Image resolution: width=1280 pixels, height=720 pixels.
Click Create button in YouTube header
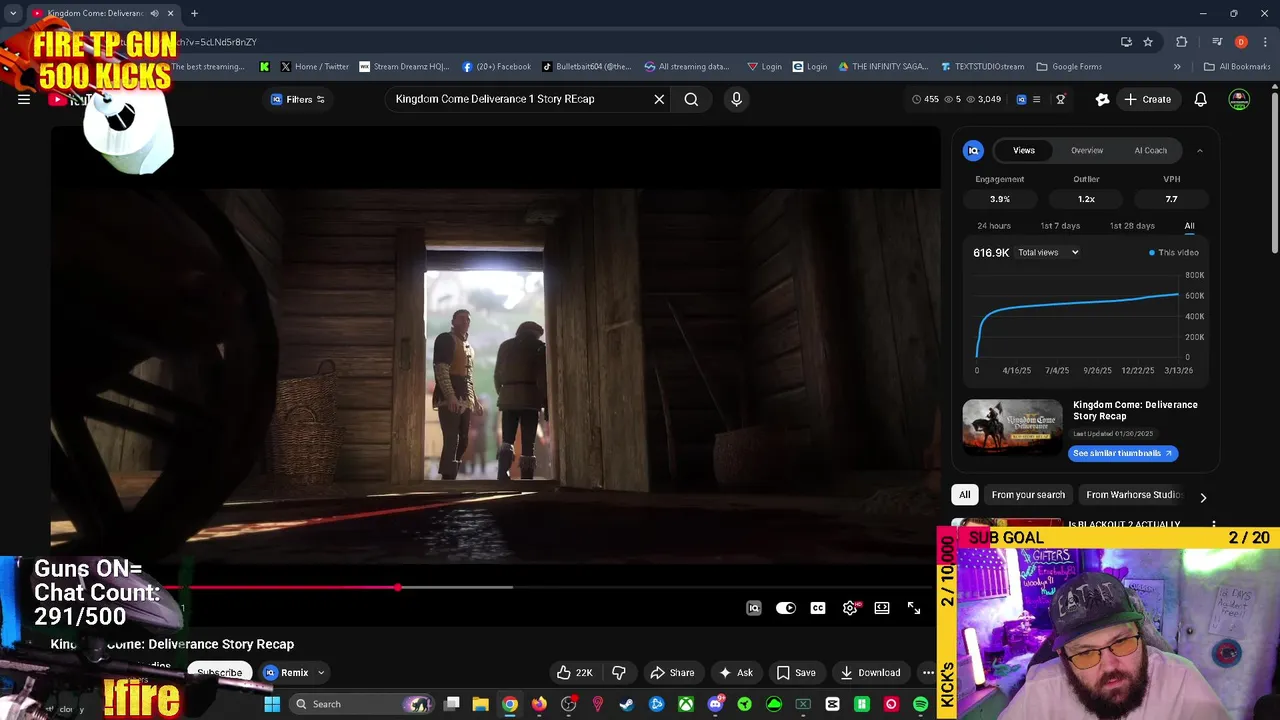pyautogui.click(x=1148, y=99)
